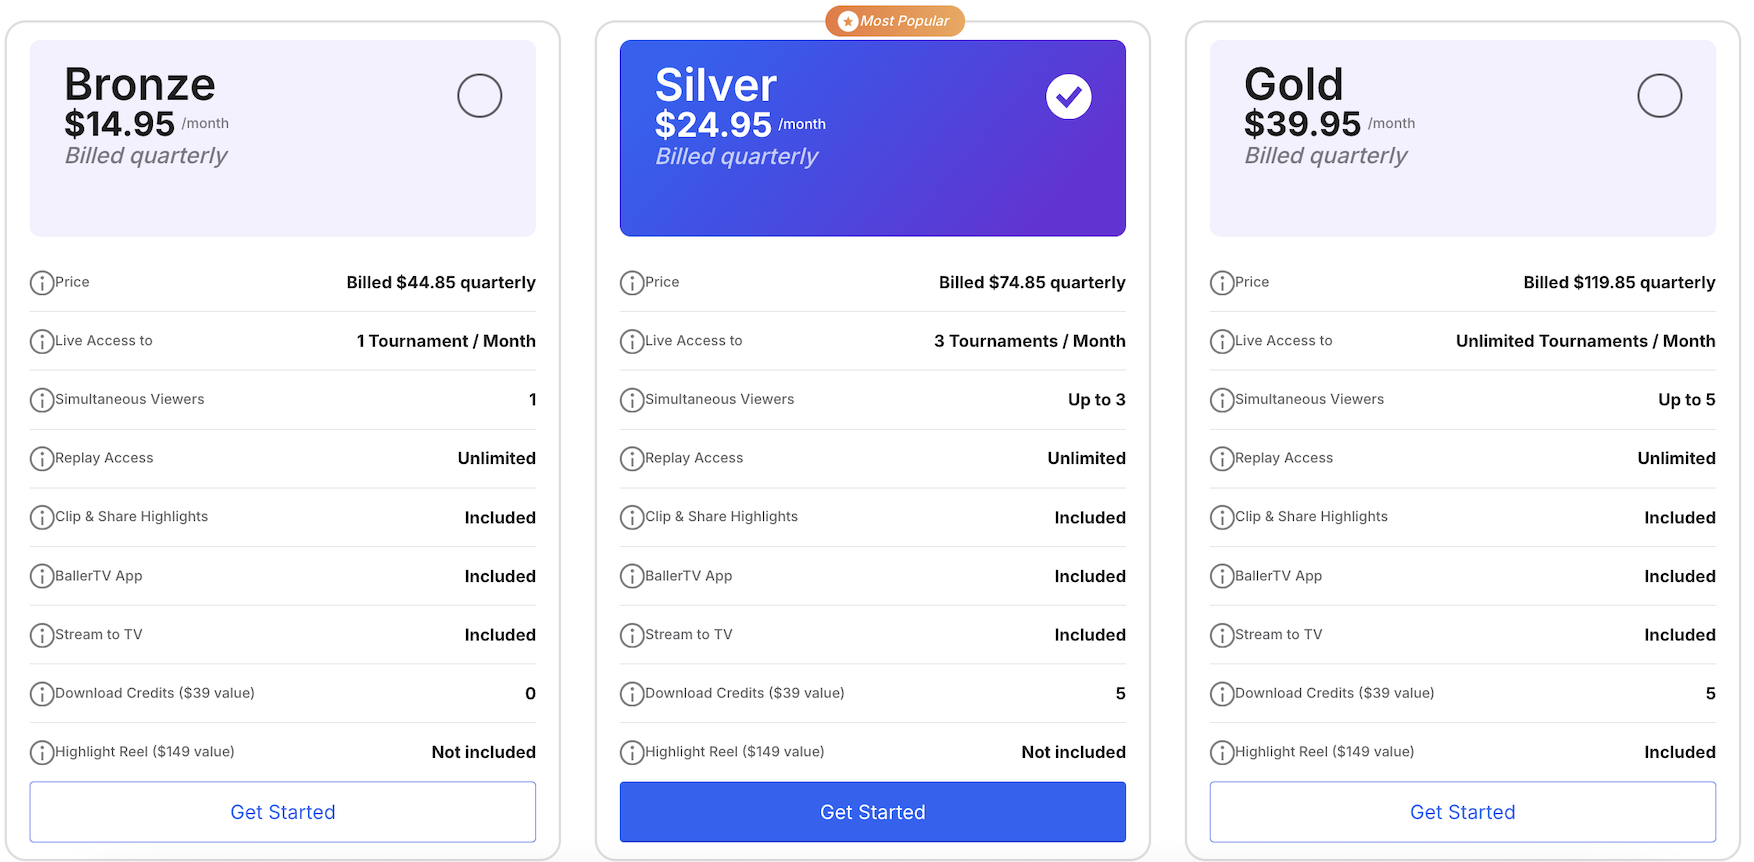Screen dimensions: 1754x862
Task: Click the Stream to TV info icon on Bronze
Action: 42,635
